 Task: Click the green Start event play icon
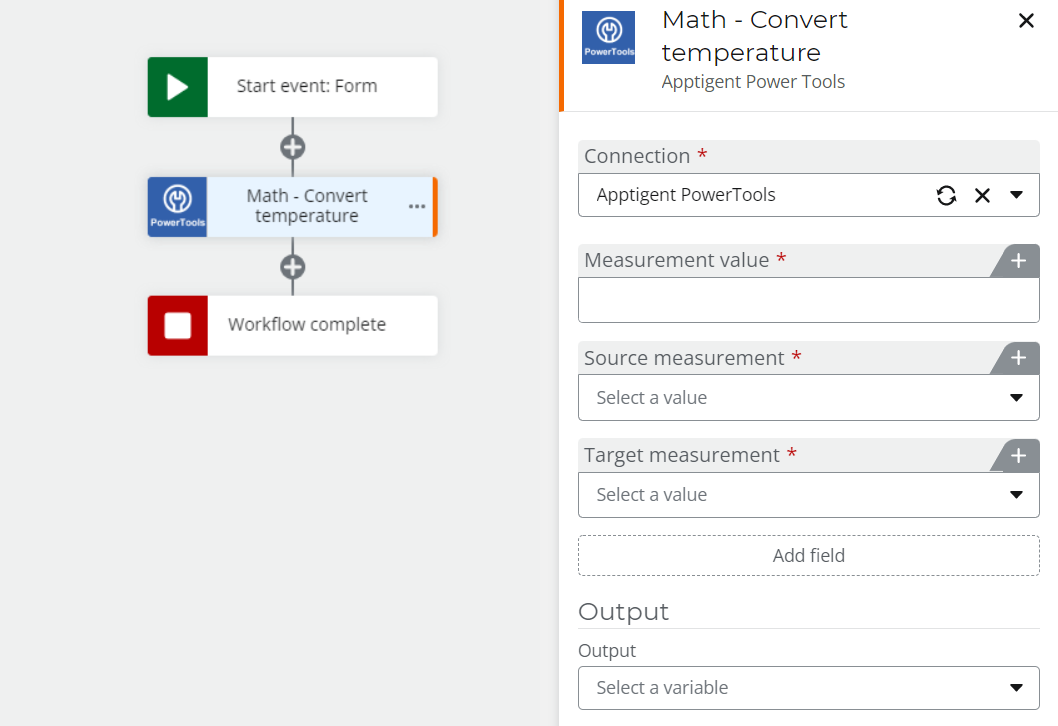pos(178,87)
